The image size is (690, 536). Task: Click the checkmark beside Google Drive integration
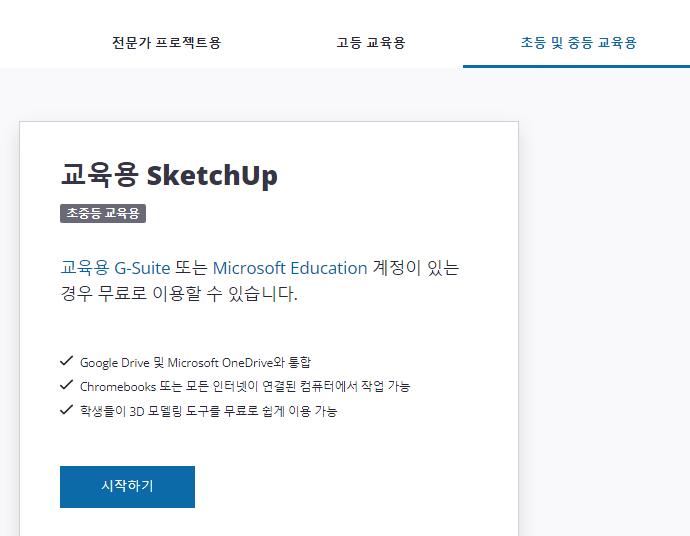[66, 361]
